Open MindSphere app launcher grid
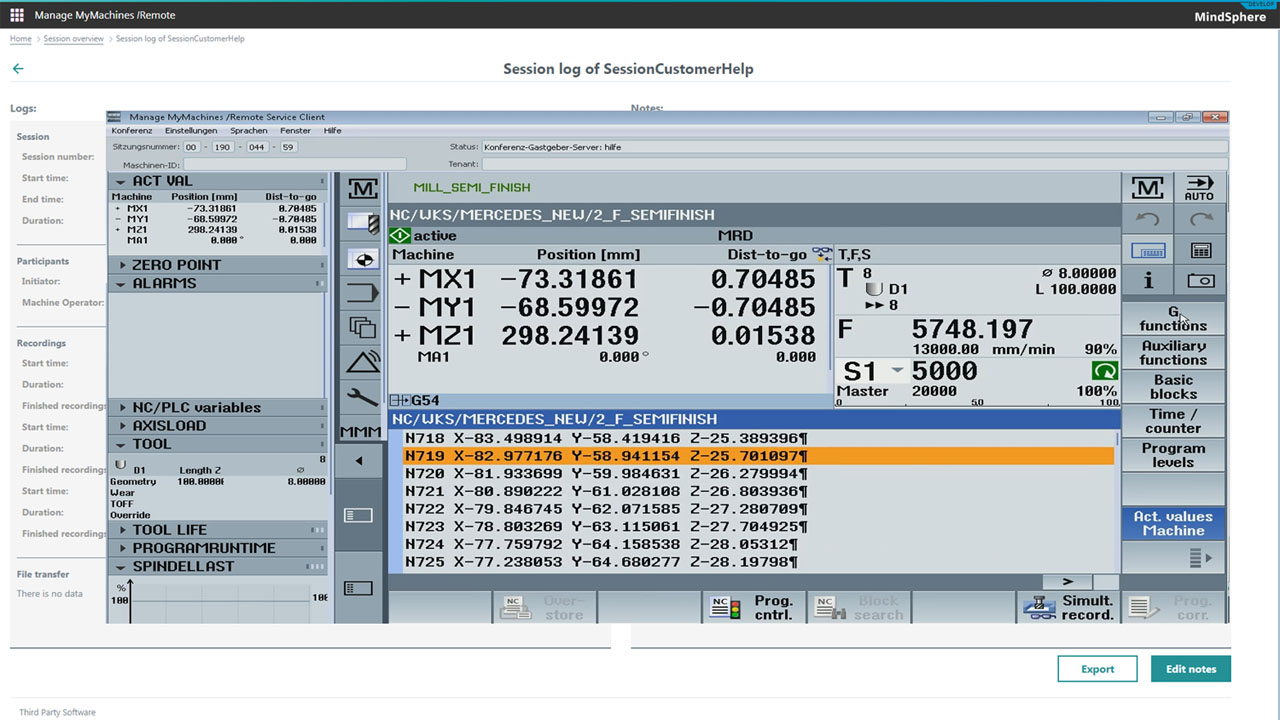 click(17, 16)
